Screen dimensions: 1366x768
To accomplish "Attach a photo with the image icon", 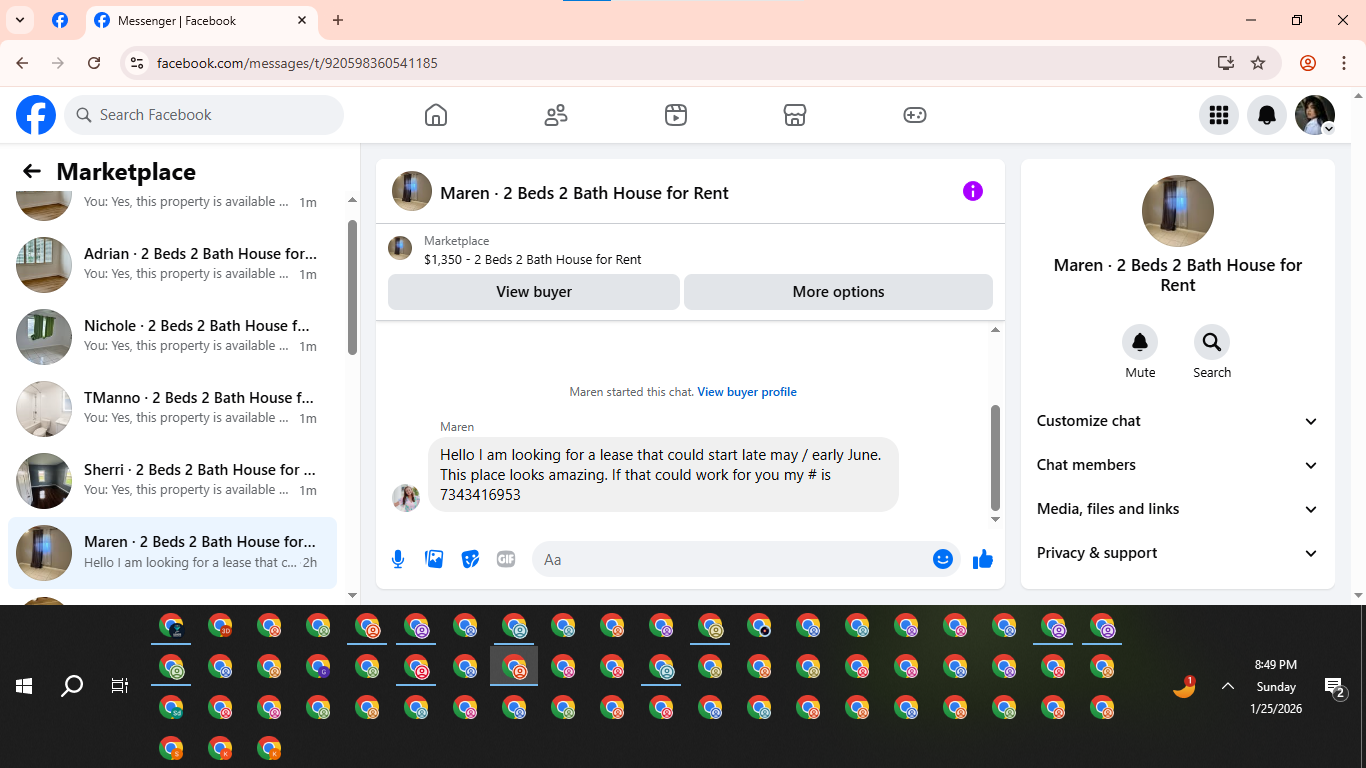I will coord(434,559).
